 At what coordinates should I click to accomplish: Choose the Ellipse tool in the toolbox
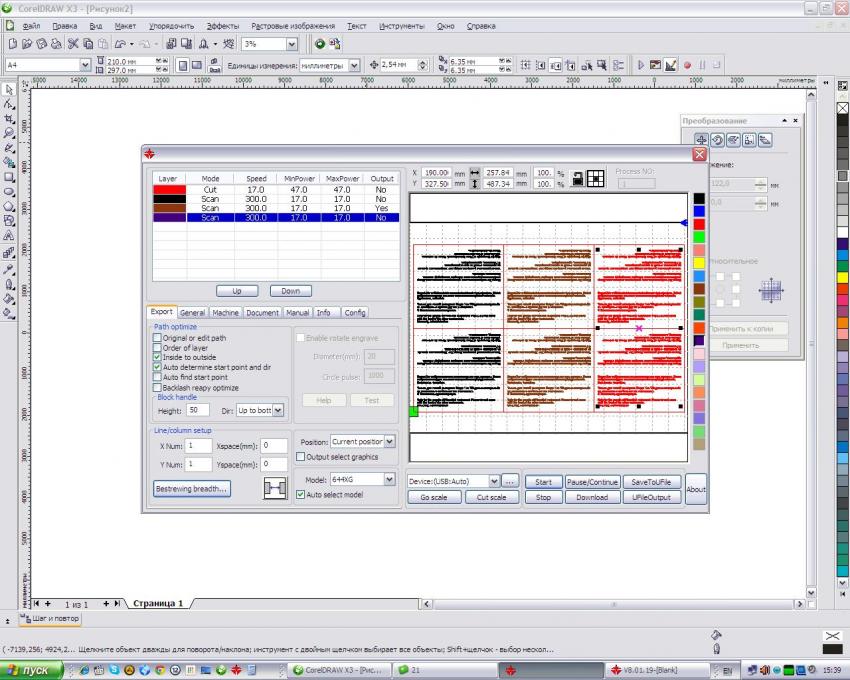(x=9, y=191)
